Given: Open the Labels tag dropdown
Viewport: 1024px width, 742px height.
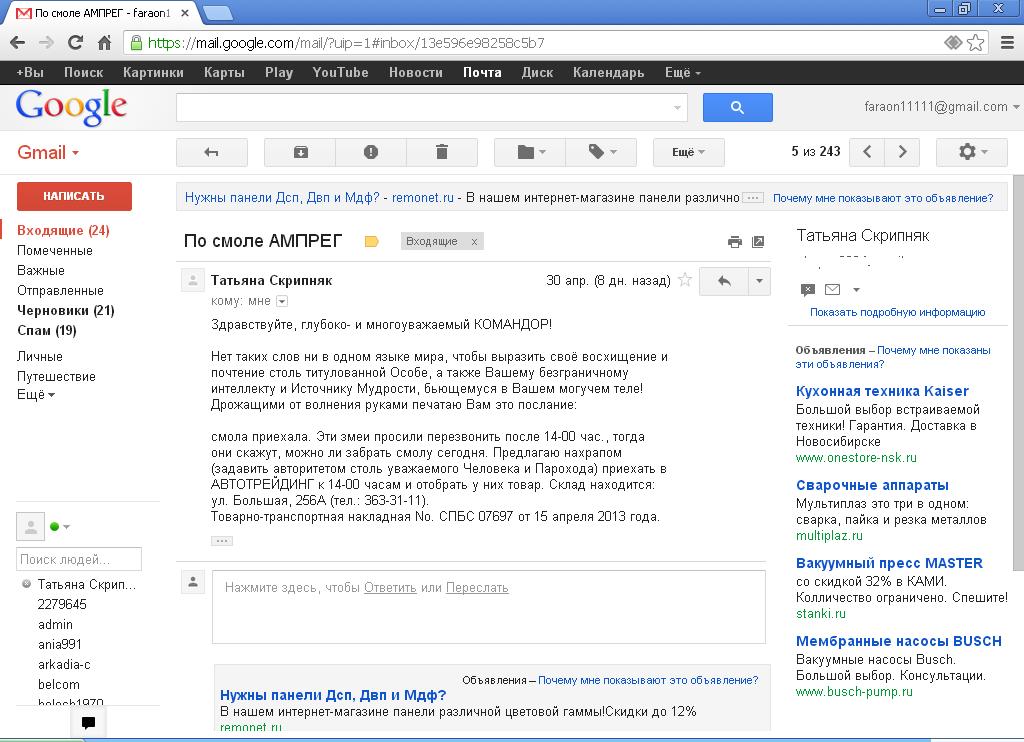Looking at the screenshot, I should click(602, 152).
